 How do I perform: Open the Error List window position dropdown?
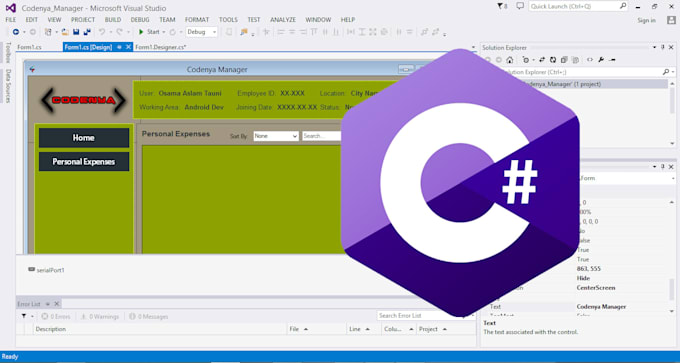[48, 304]
